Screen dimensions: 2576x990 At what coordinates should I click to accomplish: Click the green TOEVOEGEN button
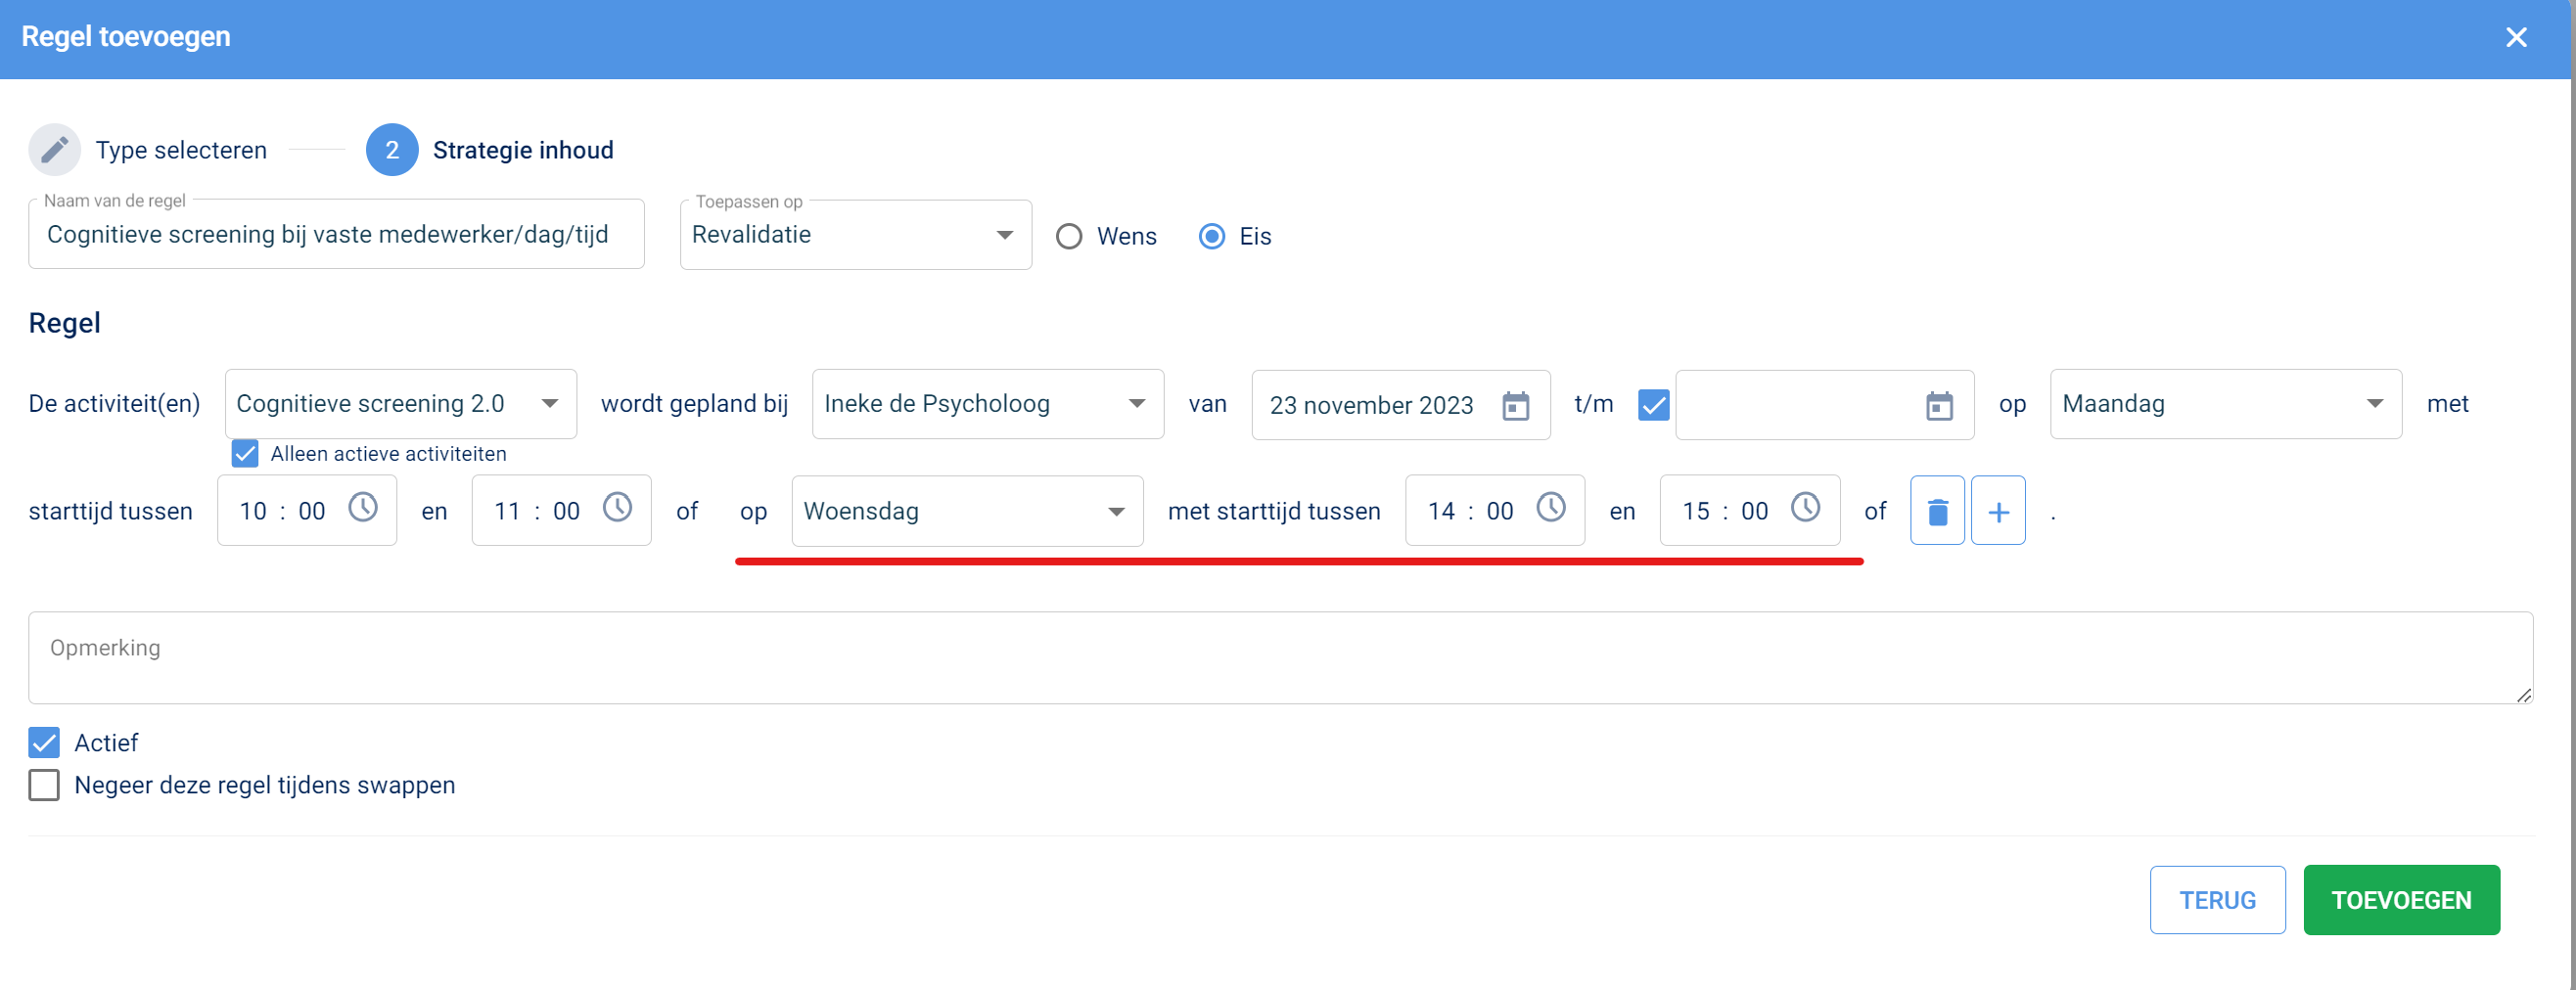coord(2401,900)
